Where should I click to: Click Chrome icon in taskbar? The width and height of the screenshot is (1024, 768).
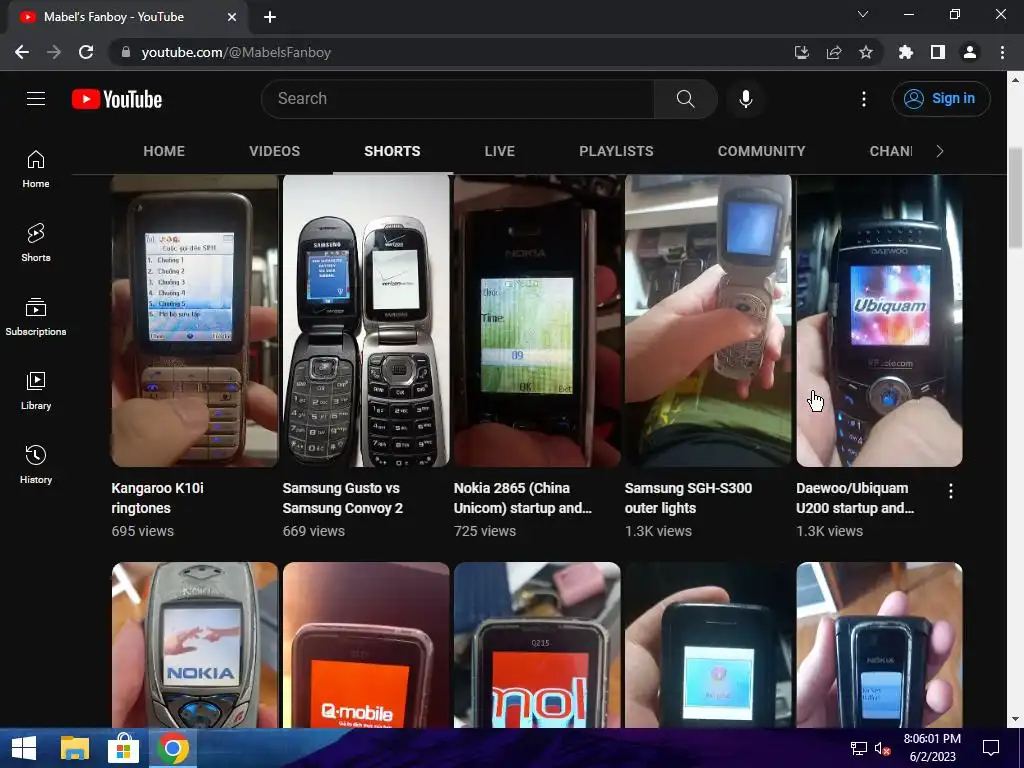[x=172, y=748]
